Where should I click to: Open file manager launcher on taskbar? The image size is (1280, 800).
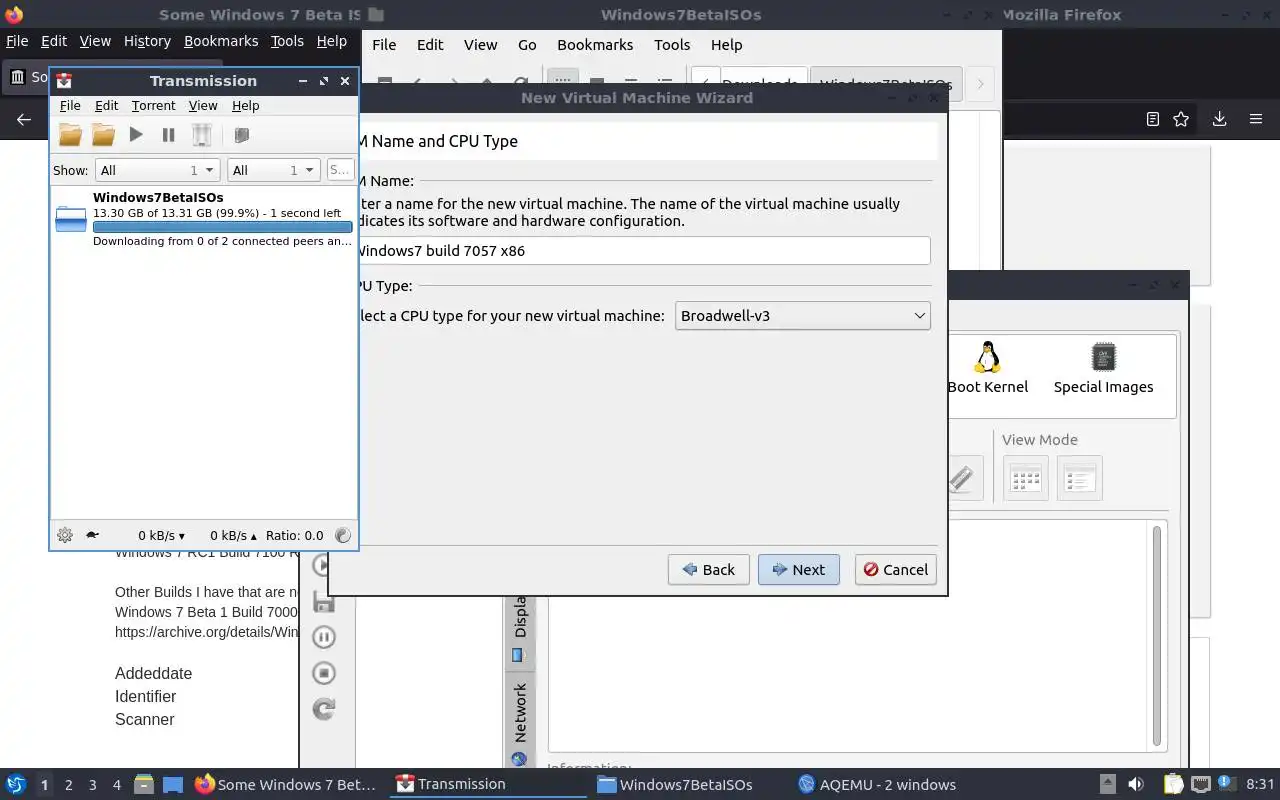coord(143,785)
